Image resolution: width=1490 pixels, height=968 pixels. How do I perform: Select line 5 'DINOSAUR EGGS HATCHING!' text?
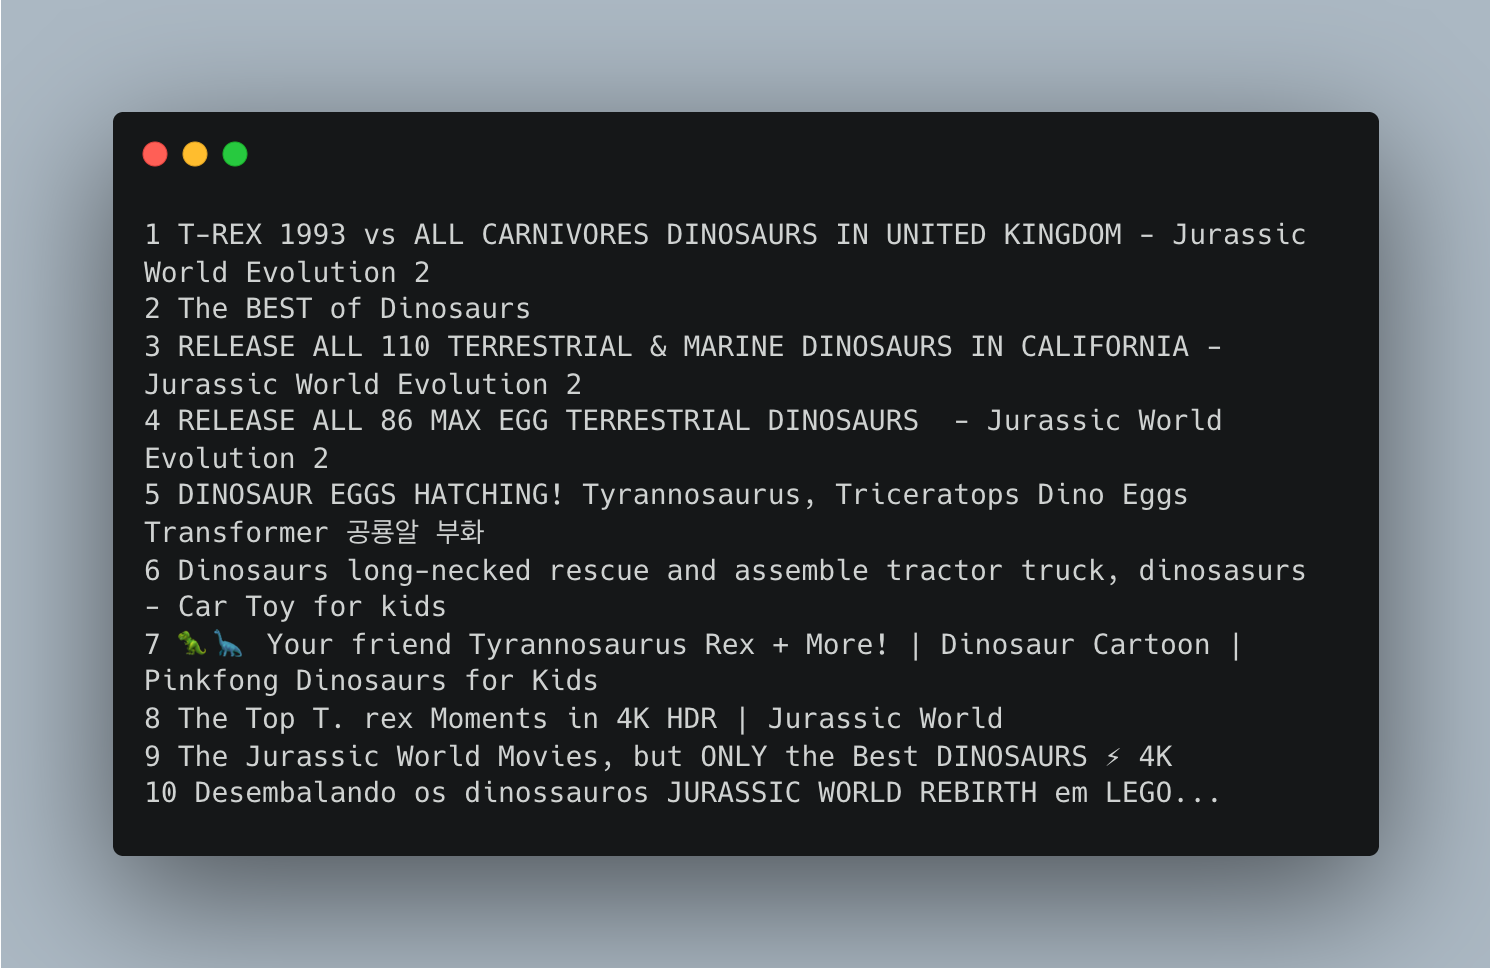371,495
